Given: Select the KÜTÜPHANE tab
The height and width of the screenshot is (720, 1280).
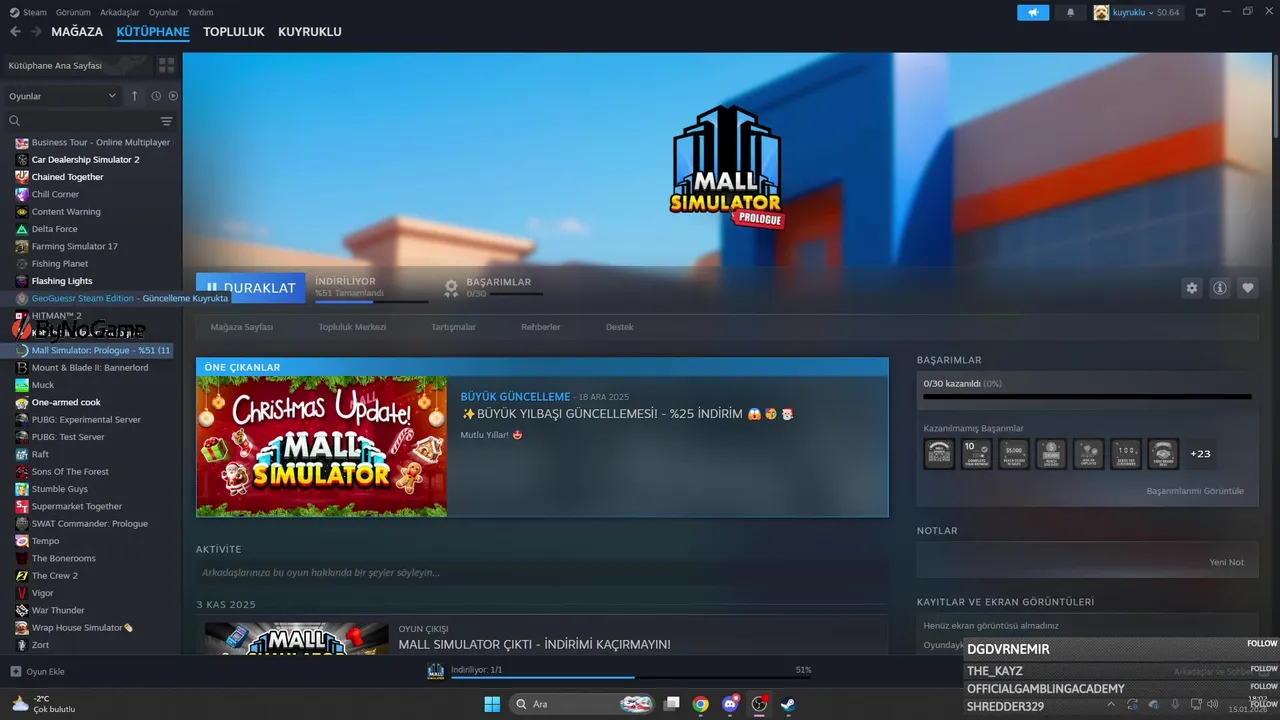Looking at the screenshot, I should 153,32.
